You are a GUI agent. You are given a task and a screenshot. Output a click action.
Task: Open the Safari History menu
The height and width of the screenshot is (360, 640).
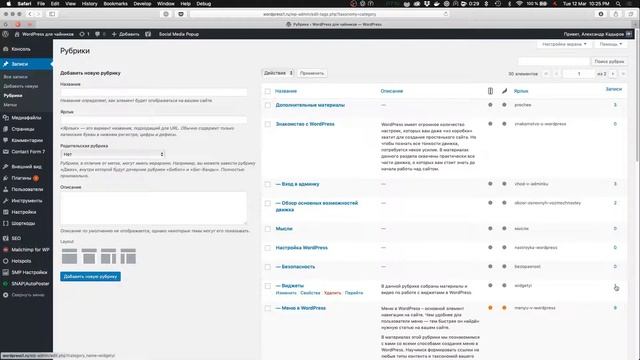pos(89,4)
